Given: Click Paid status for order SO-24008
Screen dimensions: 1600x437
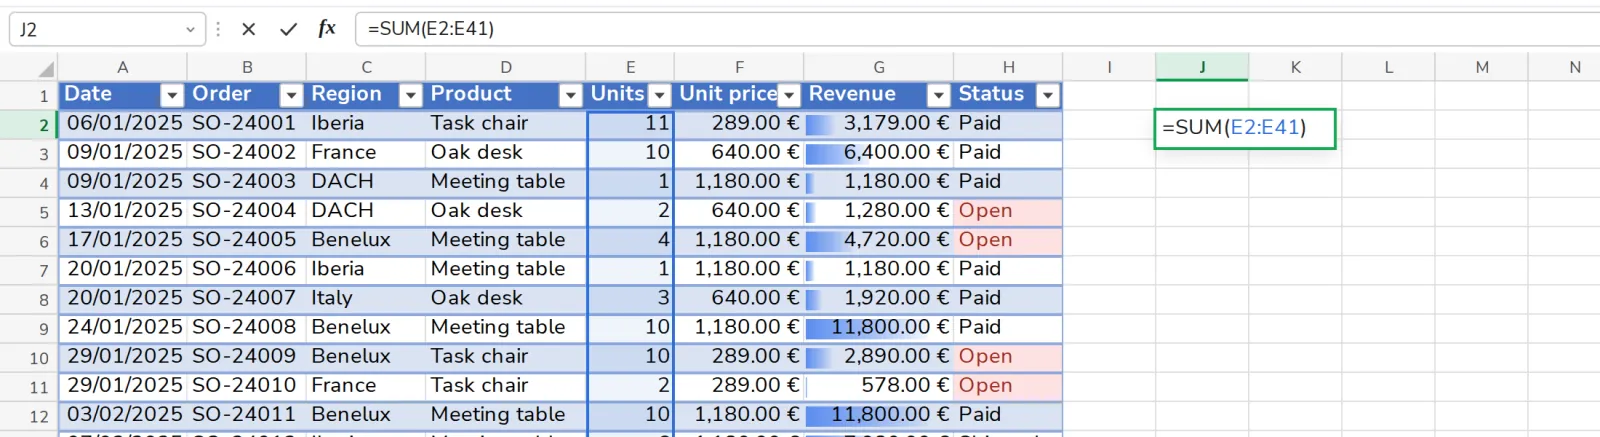Looking at the screenshot, I should coord(1008,327).
